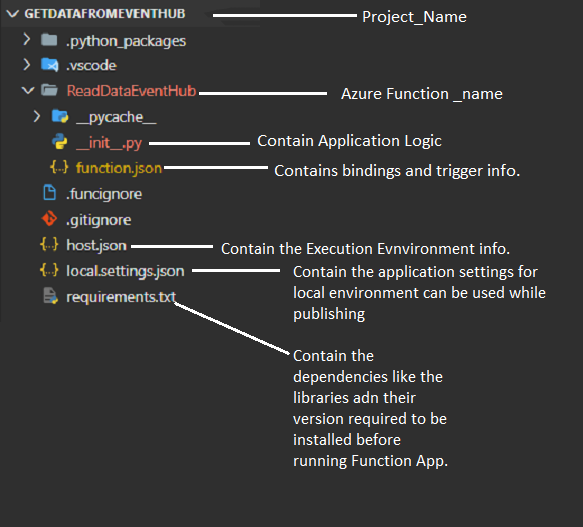Open the .gitignore file
Viewport: 583px width, 527px height.
[99, 220]
